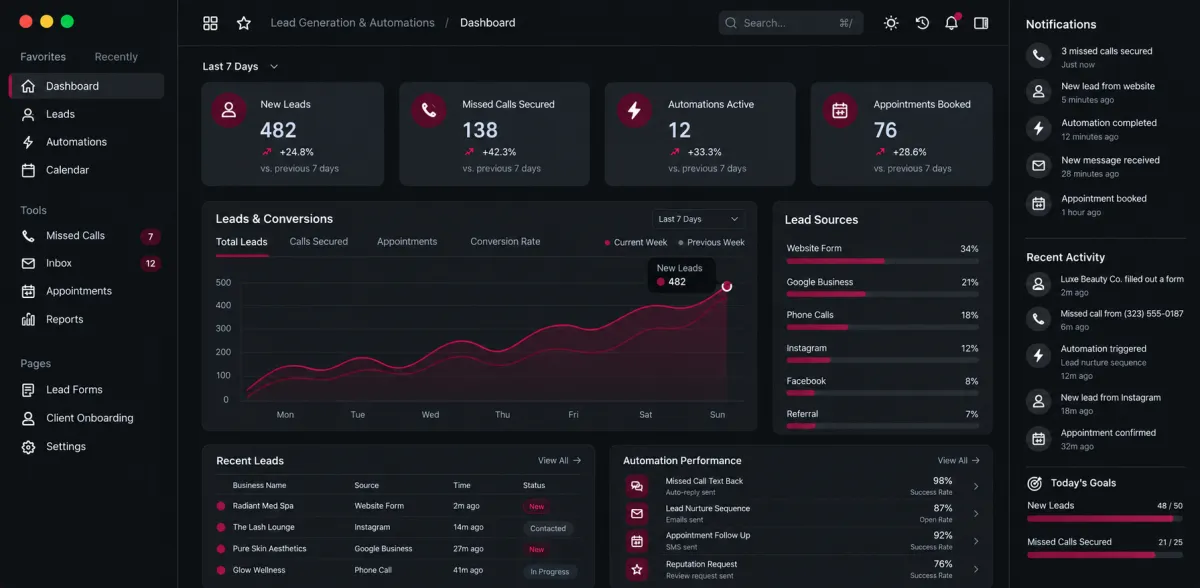Open Reports from the sidebar

coord(86,319)
